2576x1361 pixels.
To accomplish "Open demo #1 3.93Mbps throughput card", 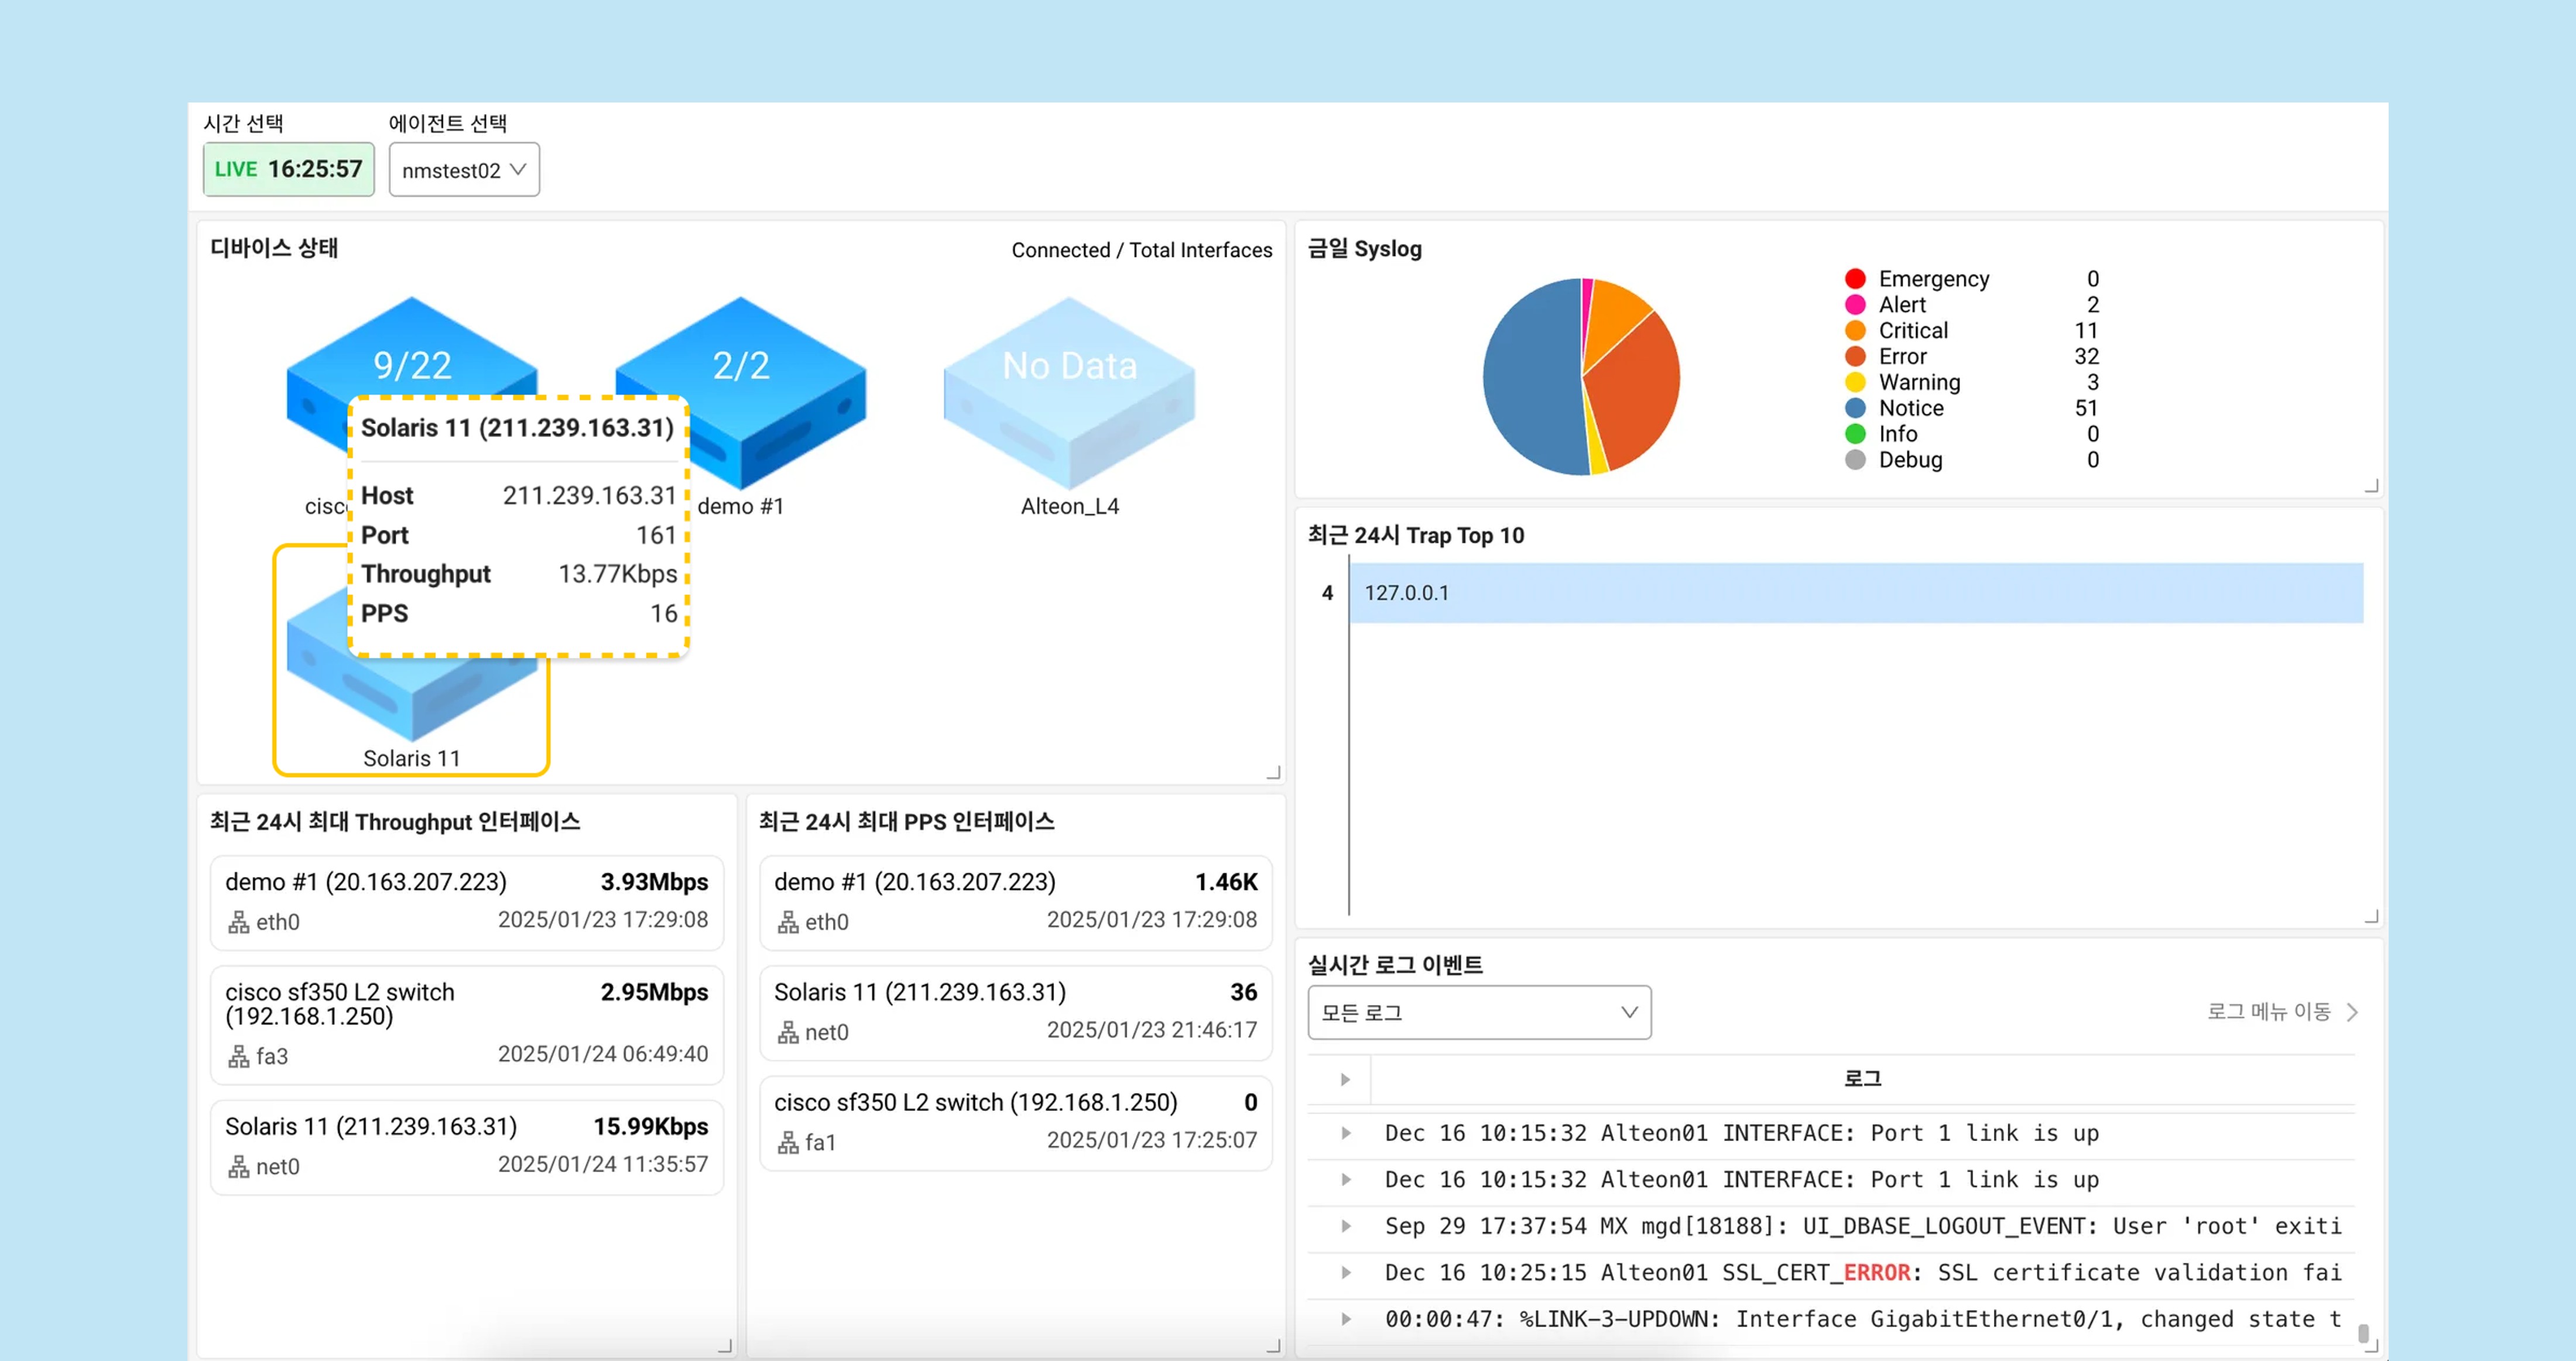I will click(466, 900).
